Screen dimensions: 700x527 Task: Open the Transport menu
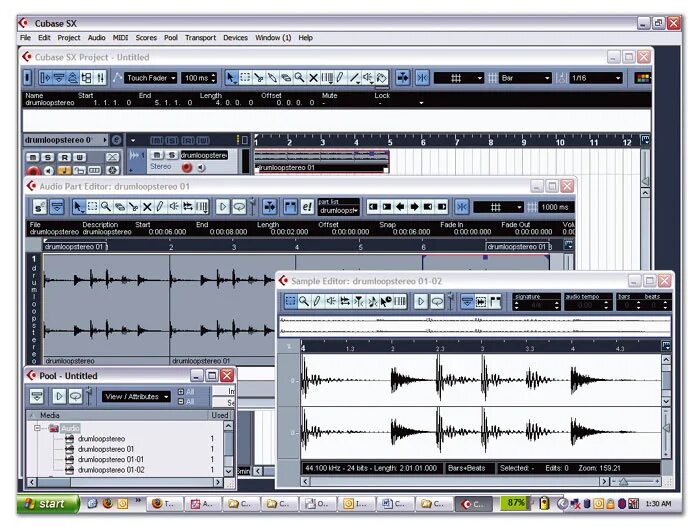[200, 38]
